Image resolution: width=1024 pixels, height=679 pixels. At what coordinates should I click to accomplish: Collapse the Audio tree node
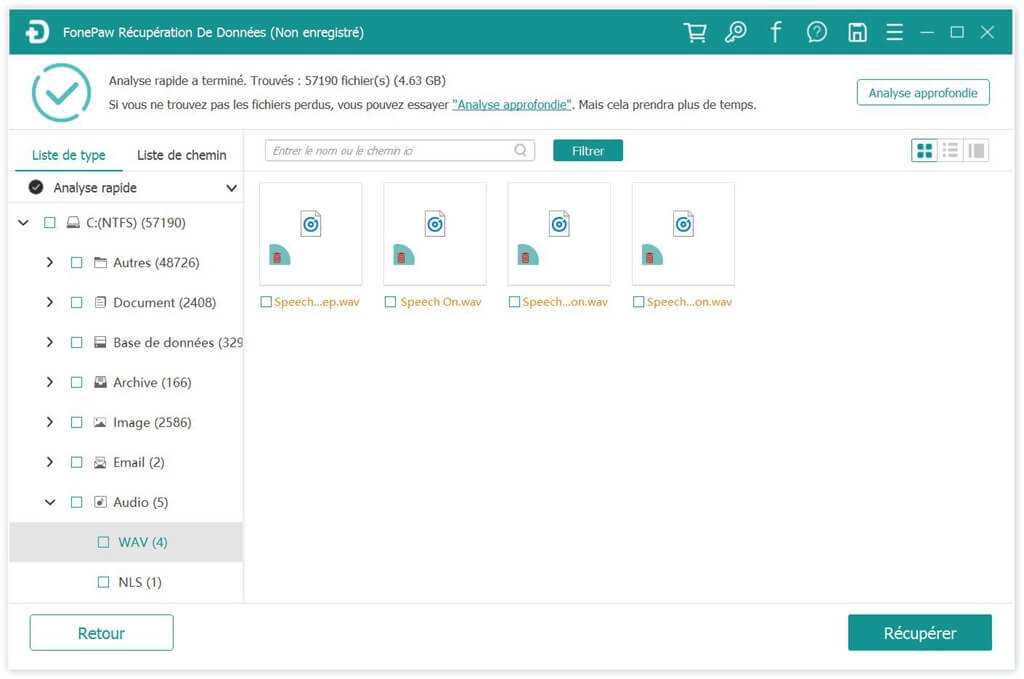[50, 502]
